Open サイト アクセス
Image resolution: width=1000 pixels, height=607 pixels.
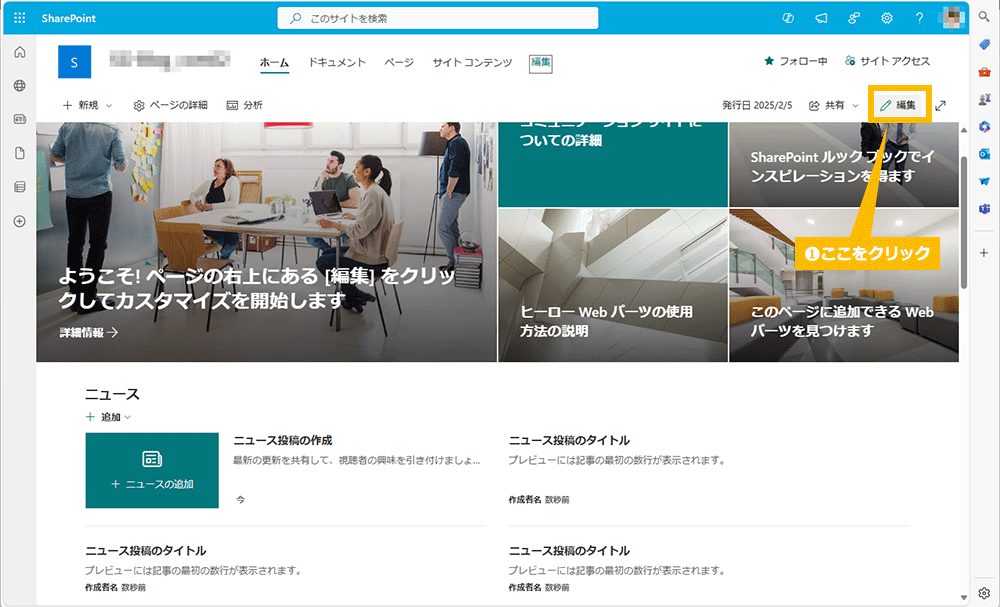(x=887, y=61)
